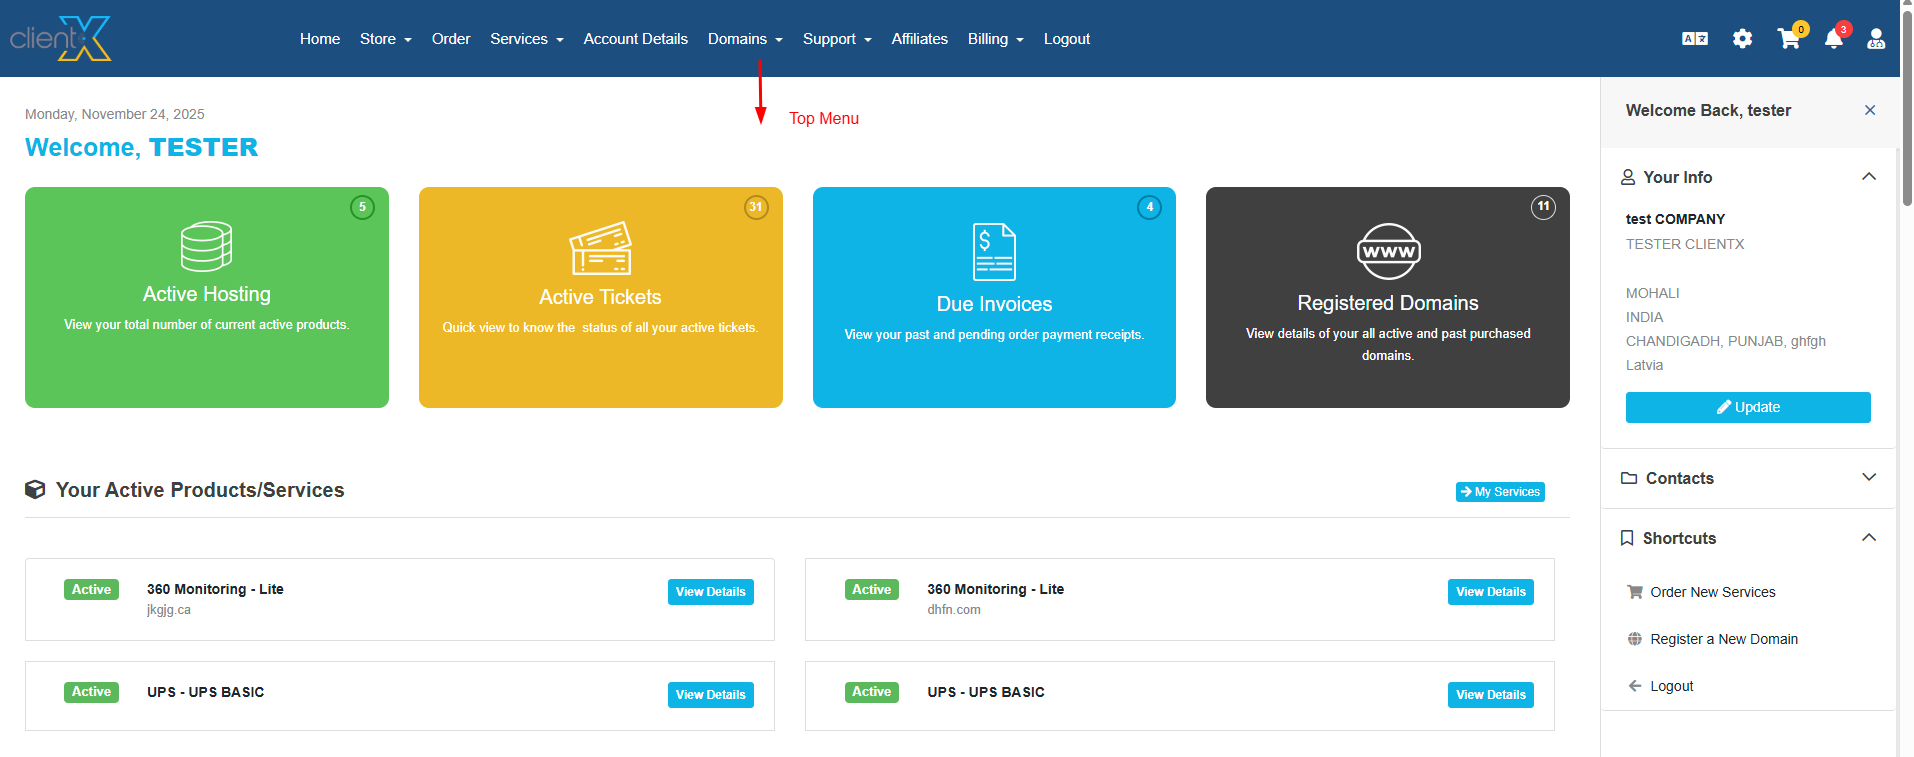Go to Account Details in top menu
This screenshot has height=757, width=1914.
(x=635, y=39)
